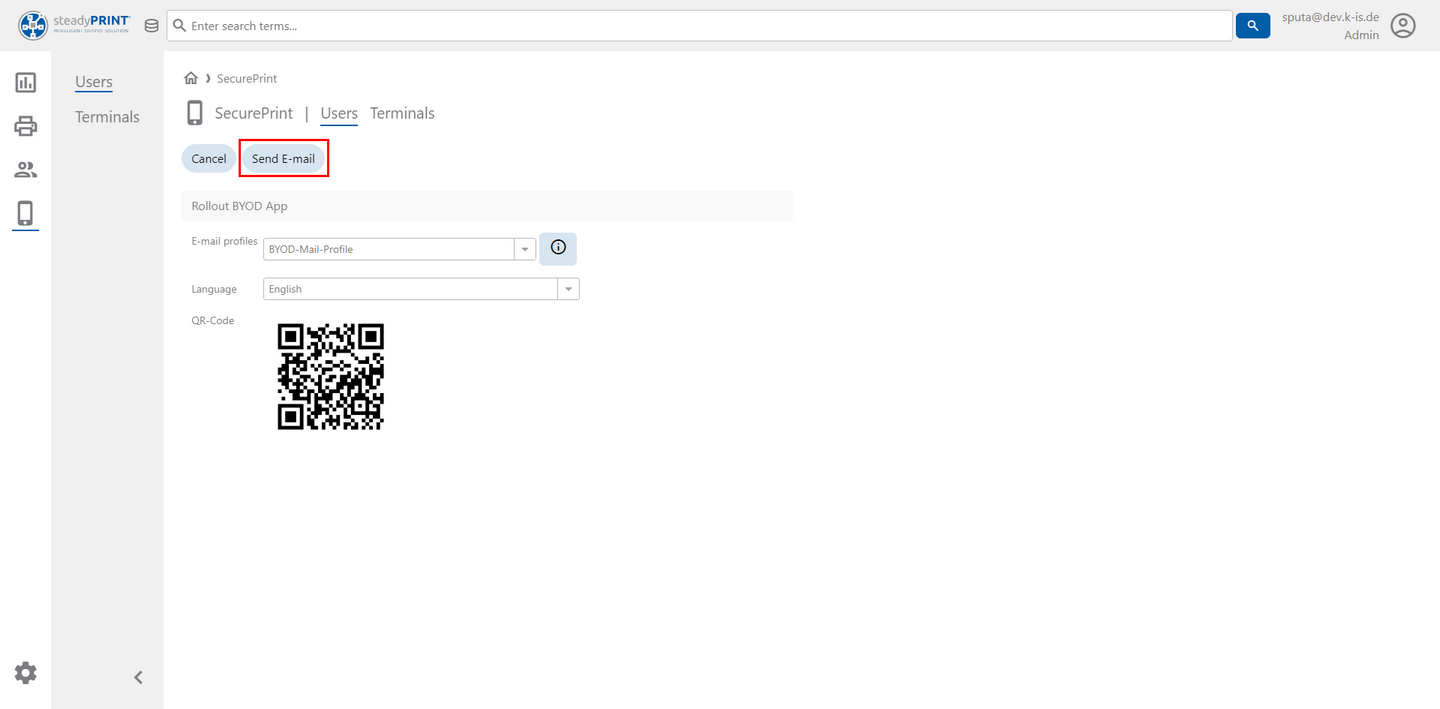This screenshot has height=709, width=1440.
Task: Select Terminals in the side panel
Action: click(107, 117)
